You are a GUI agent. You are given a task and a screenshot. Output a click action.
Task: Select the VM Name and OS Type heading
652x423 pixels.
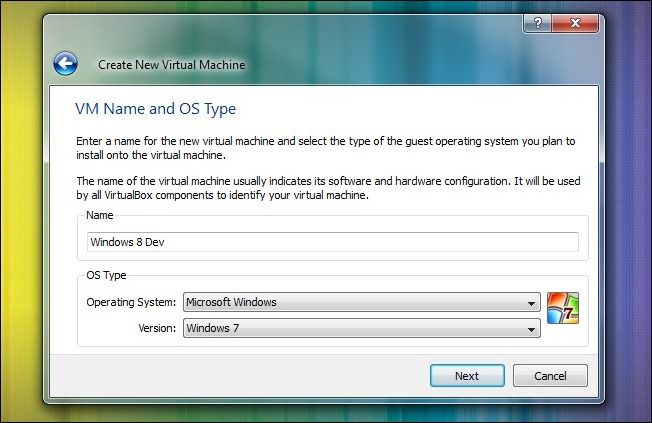point(156,109)
